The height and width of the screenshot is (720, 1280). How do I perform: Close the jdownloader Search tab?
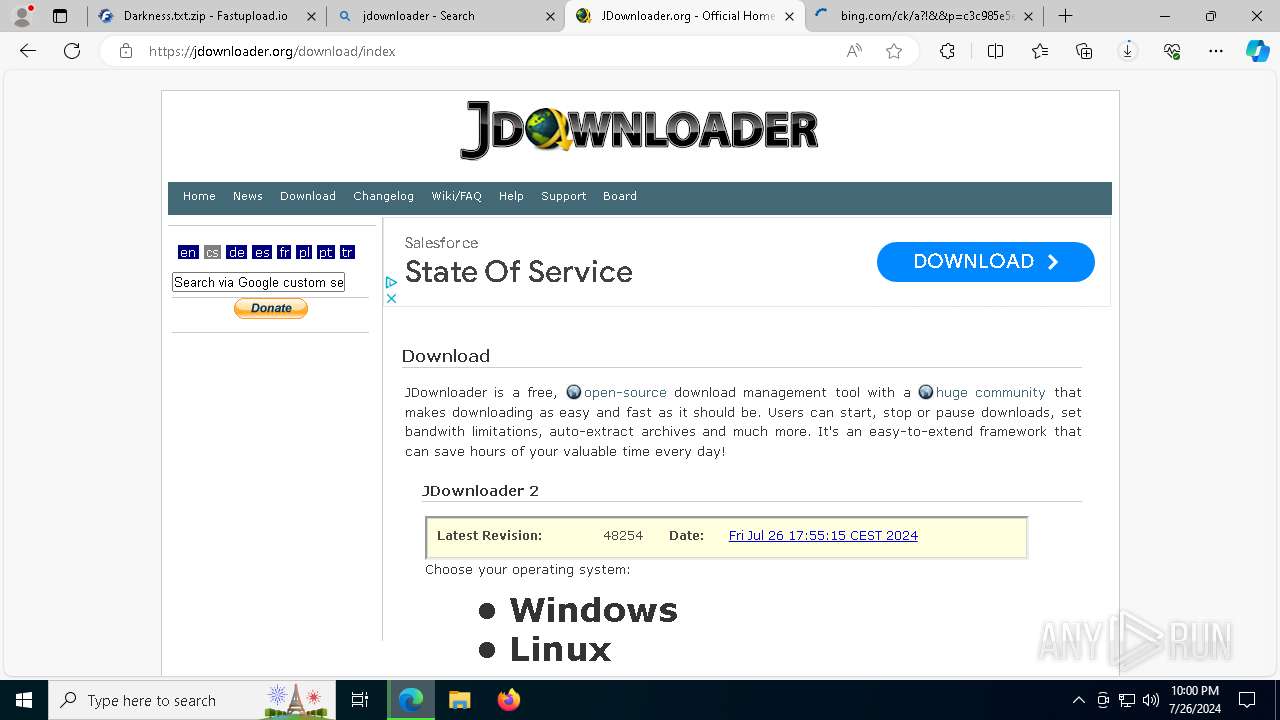[551, 16]
